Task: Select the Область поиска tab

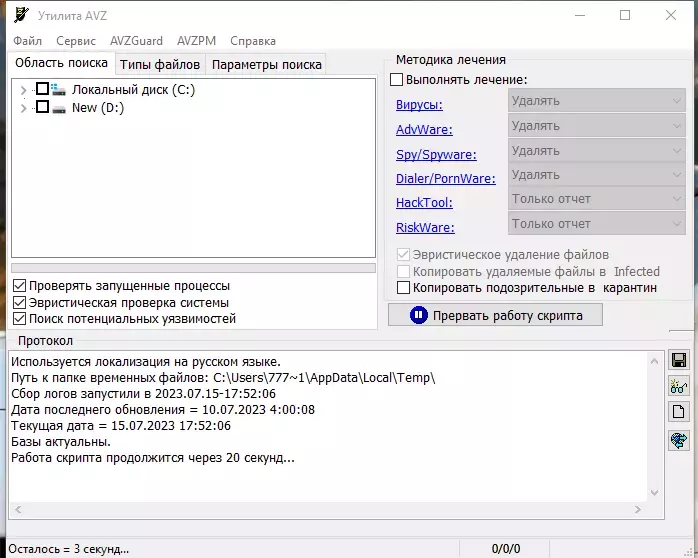Action: click(61, 63)
